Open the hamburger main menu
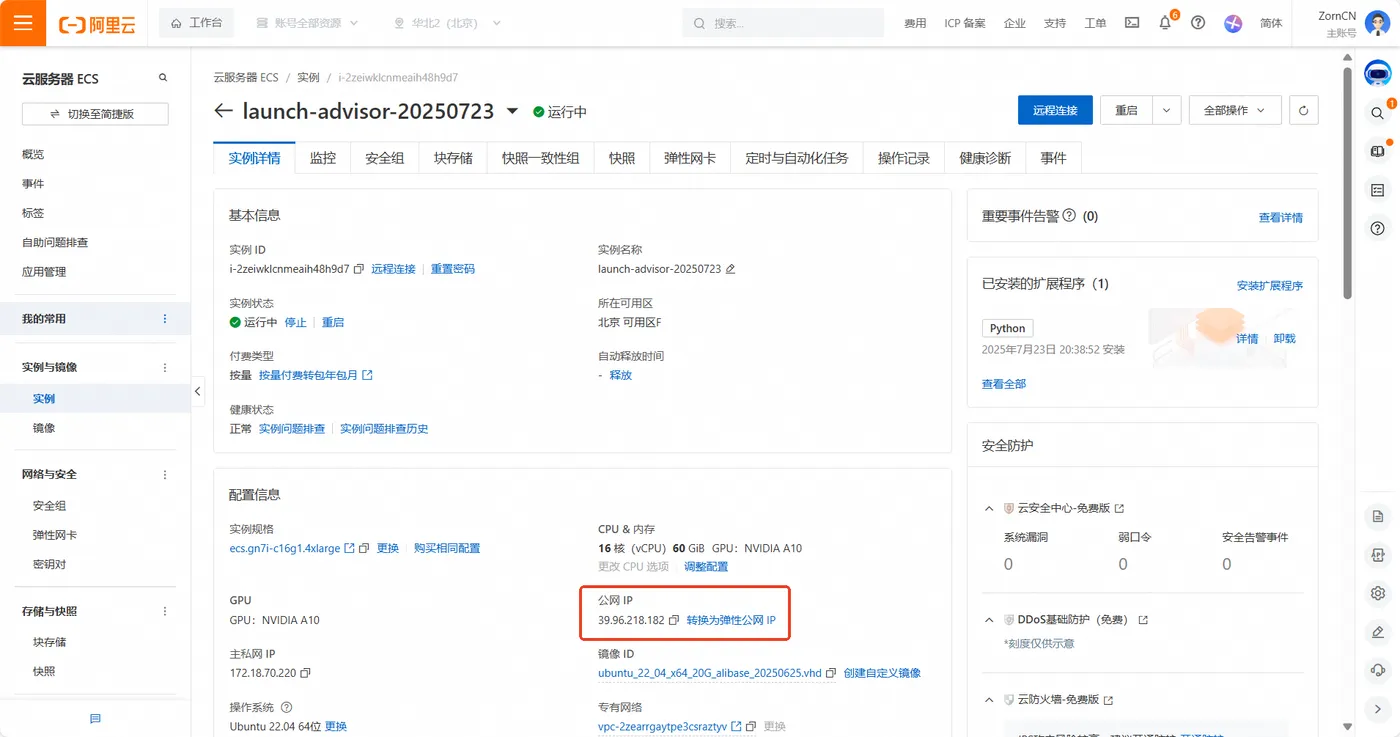The width and height of the screenshot is (1400, 737). point(22,23)
